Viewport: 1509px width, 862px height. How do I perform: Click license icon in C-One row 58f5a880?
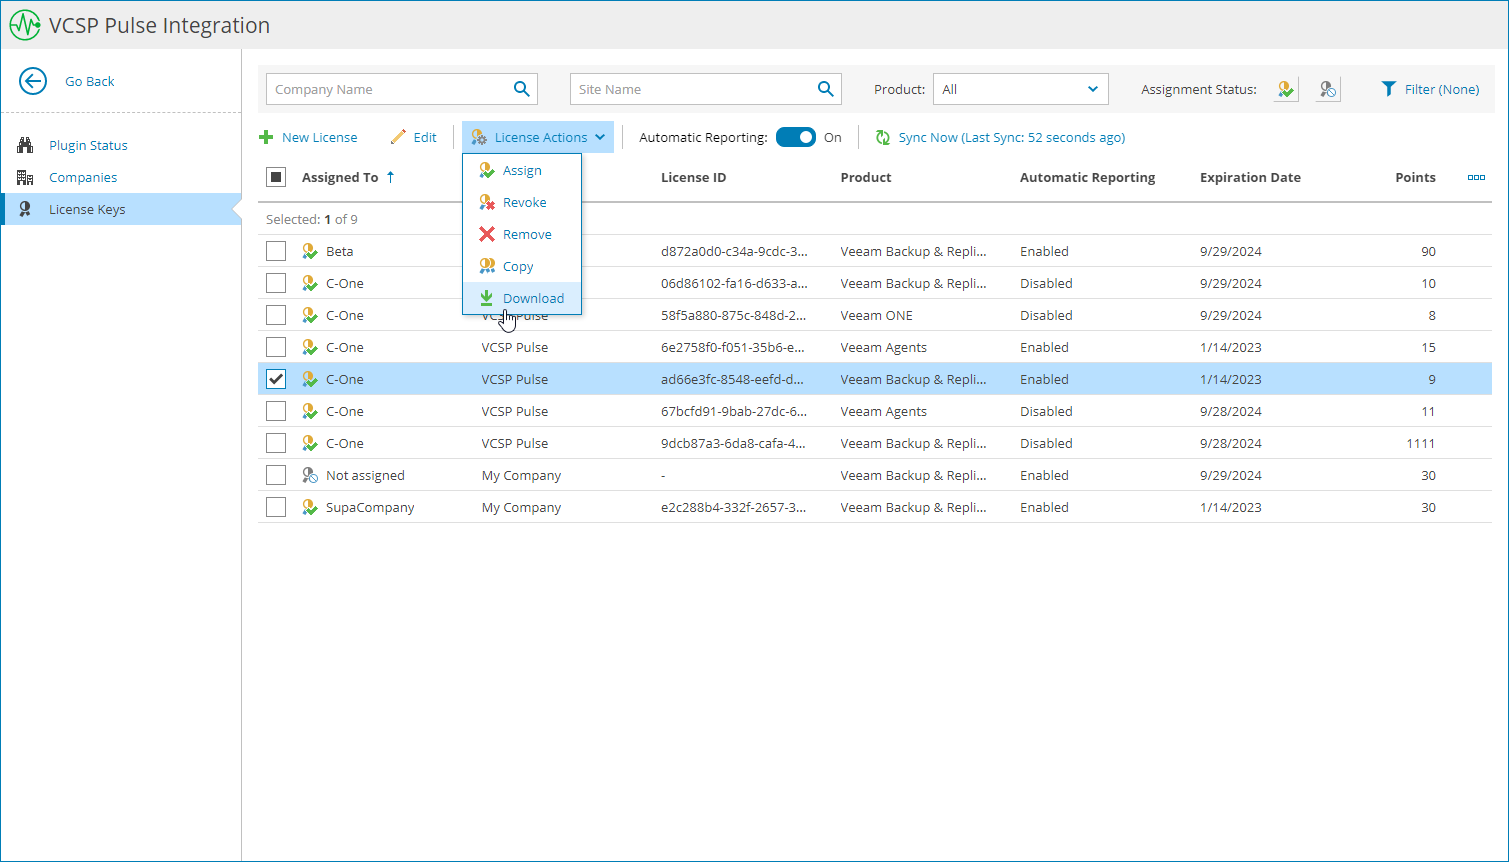[310, 315]
